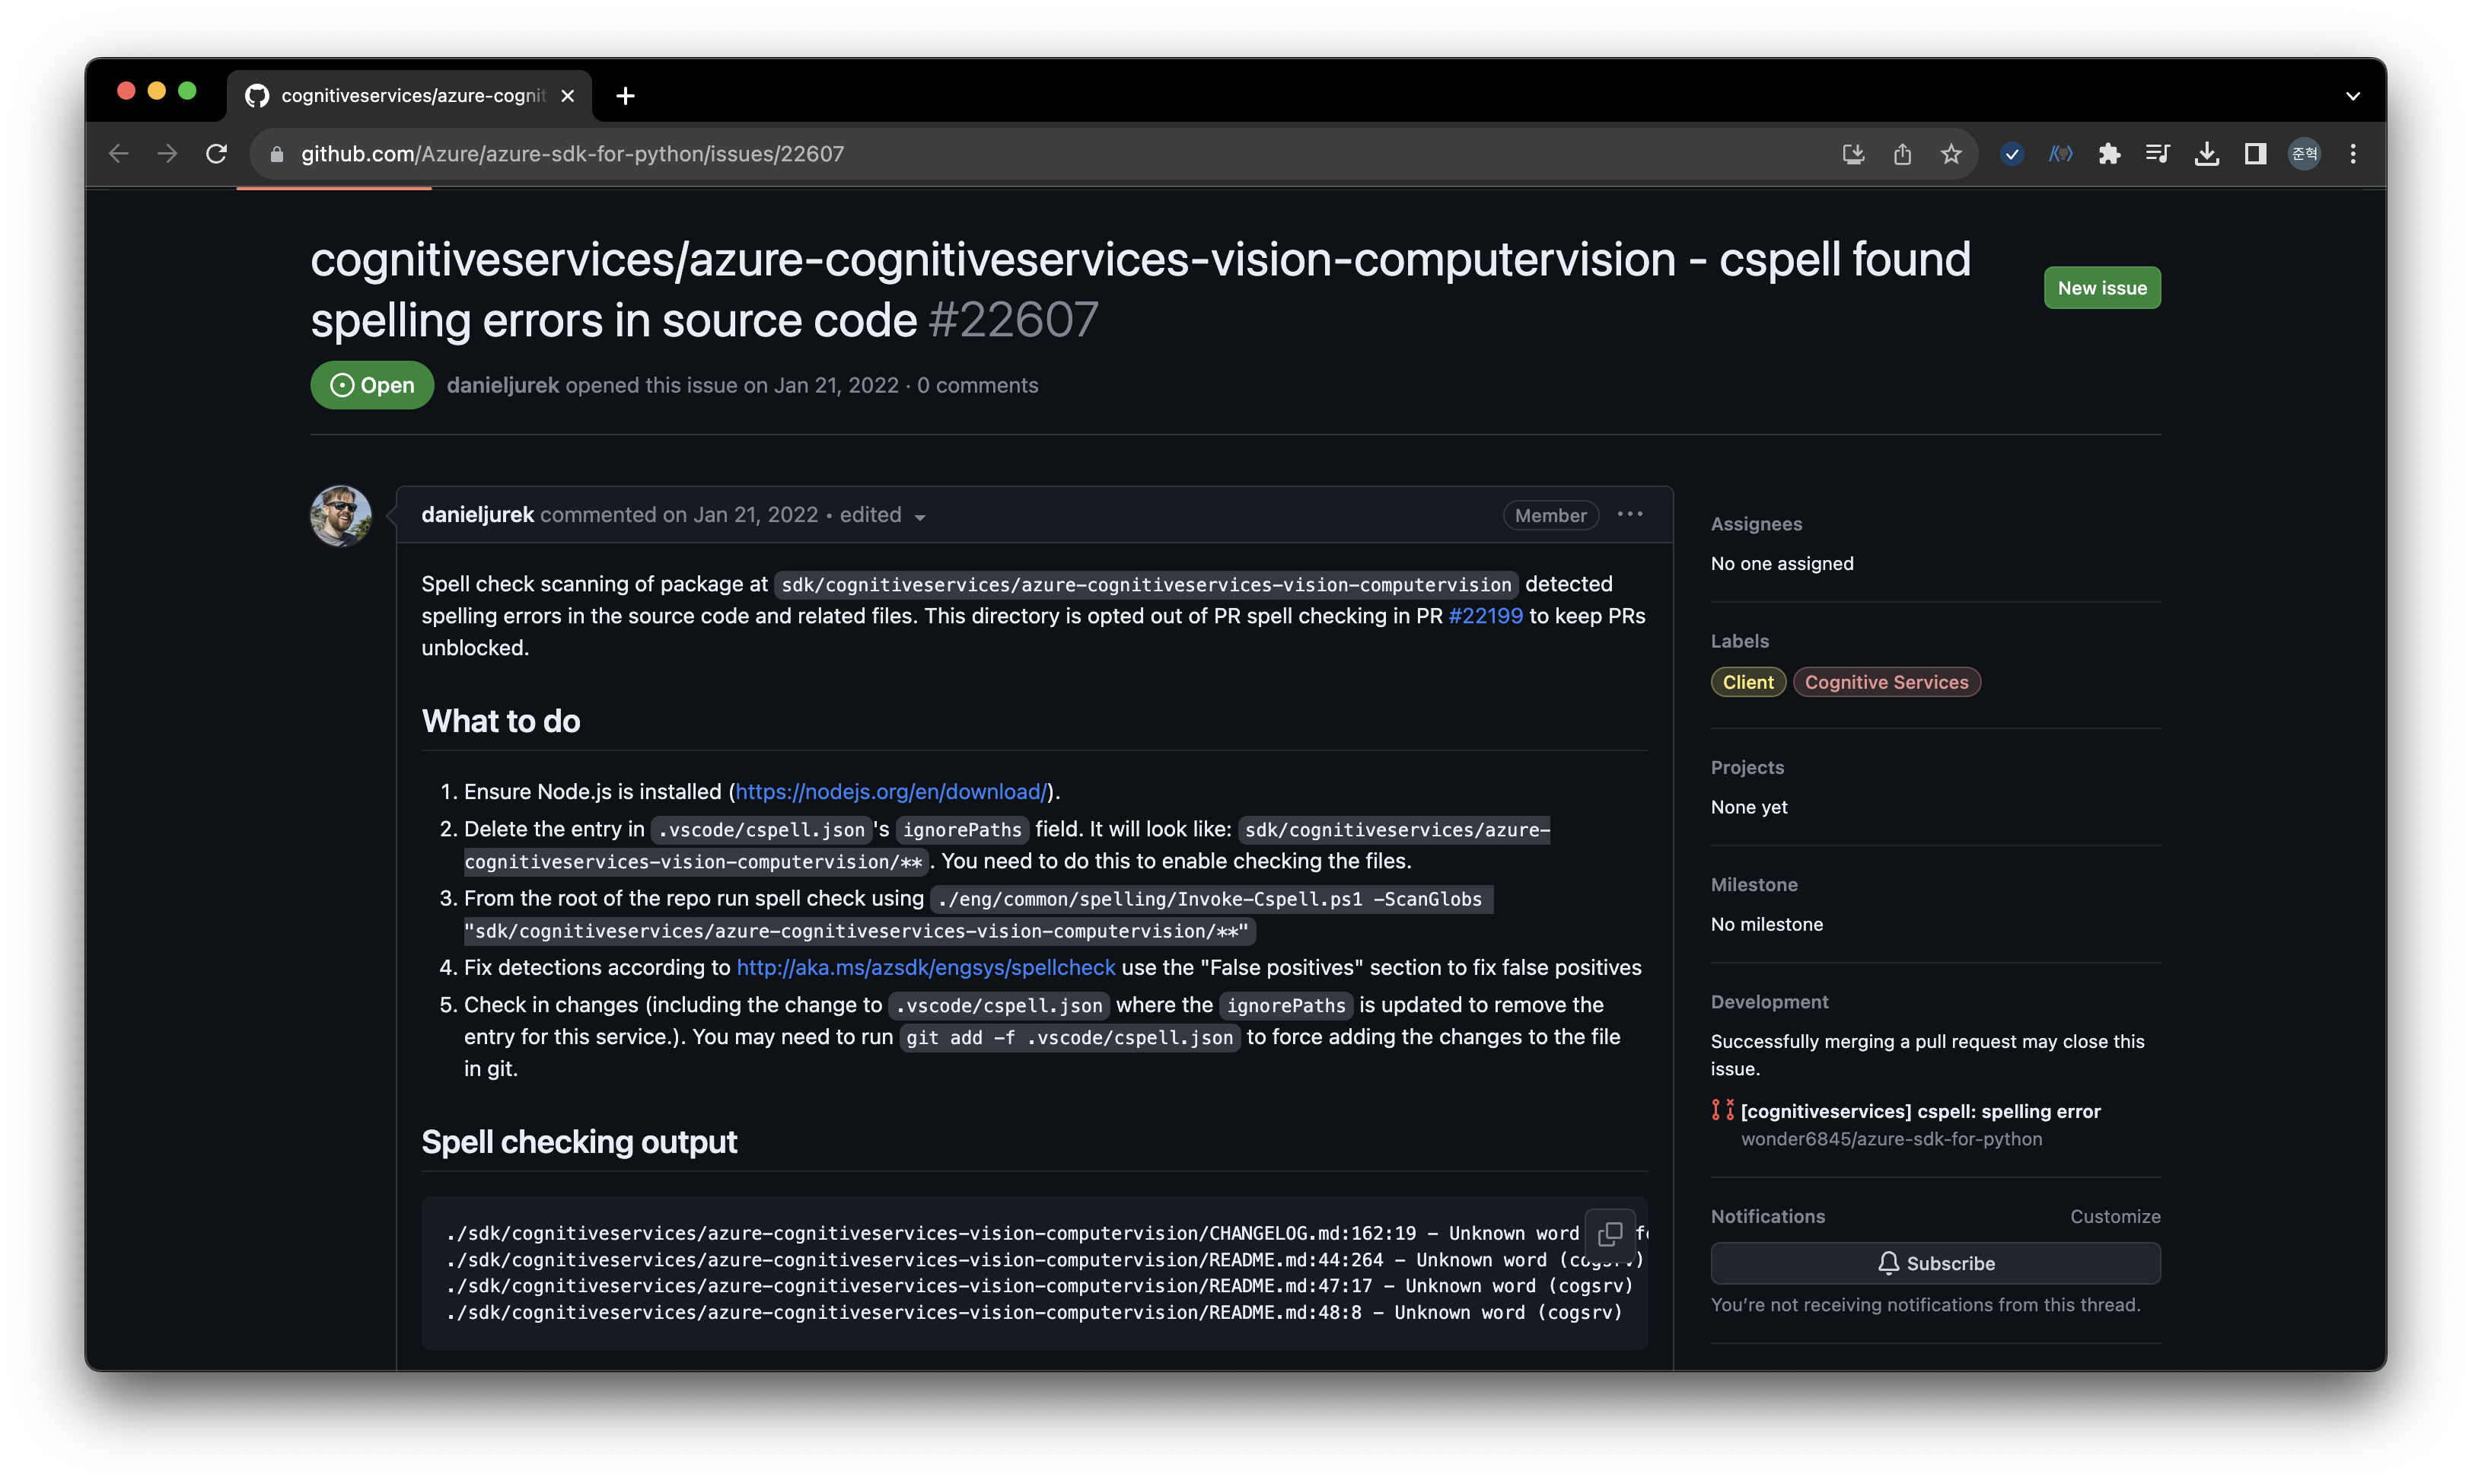
Task: Select the Cognitive Services label
Action: [x=1886, y=682]
